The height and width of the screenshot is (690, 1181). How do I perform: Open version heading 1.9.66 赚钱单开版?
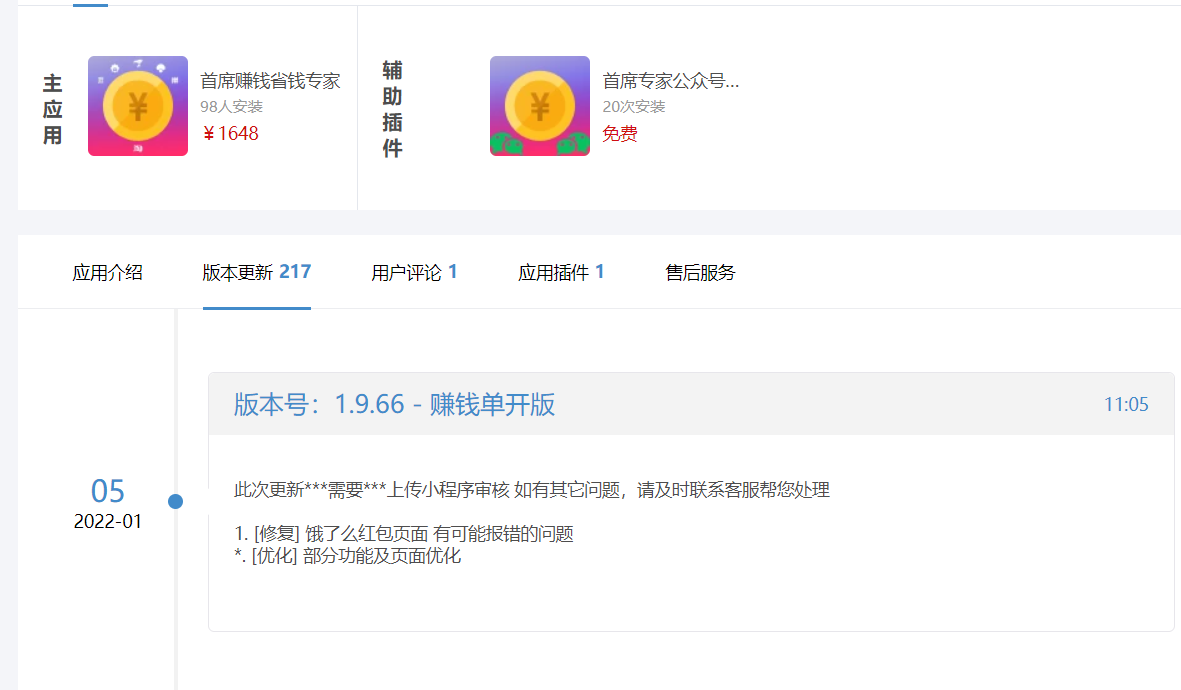point(394,404)
